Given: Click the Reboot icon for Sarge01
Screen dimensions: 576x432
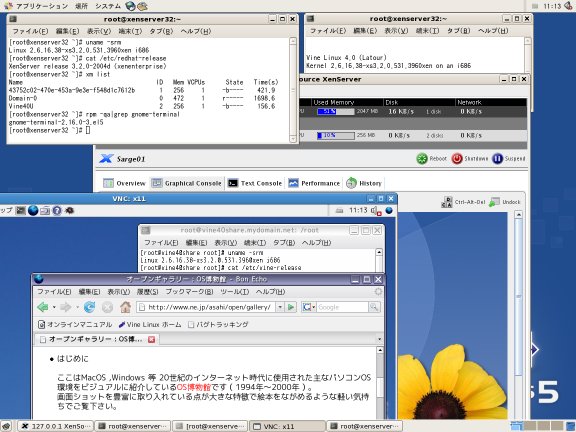Looking at the screenshot, I should 422,159.
